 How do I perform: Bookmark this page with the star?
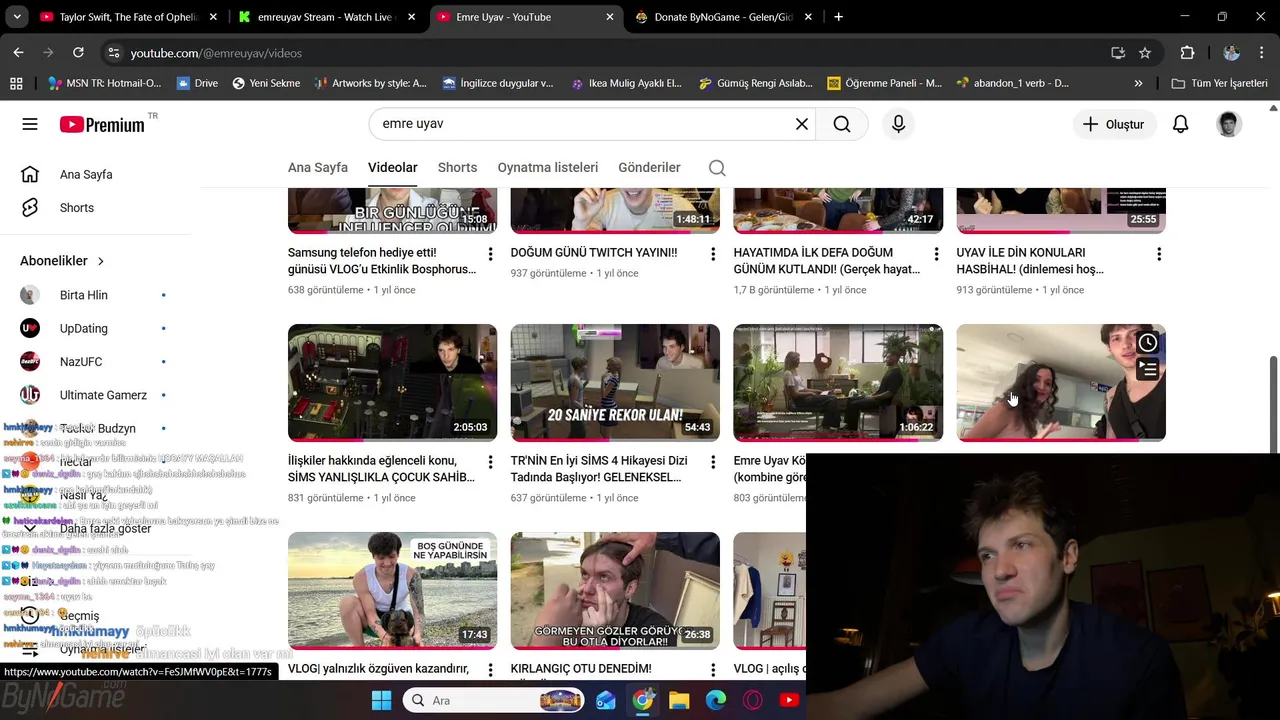tap(1145, 53)
